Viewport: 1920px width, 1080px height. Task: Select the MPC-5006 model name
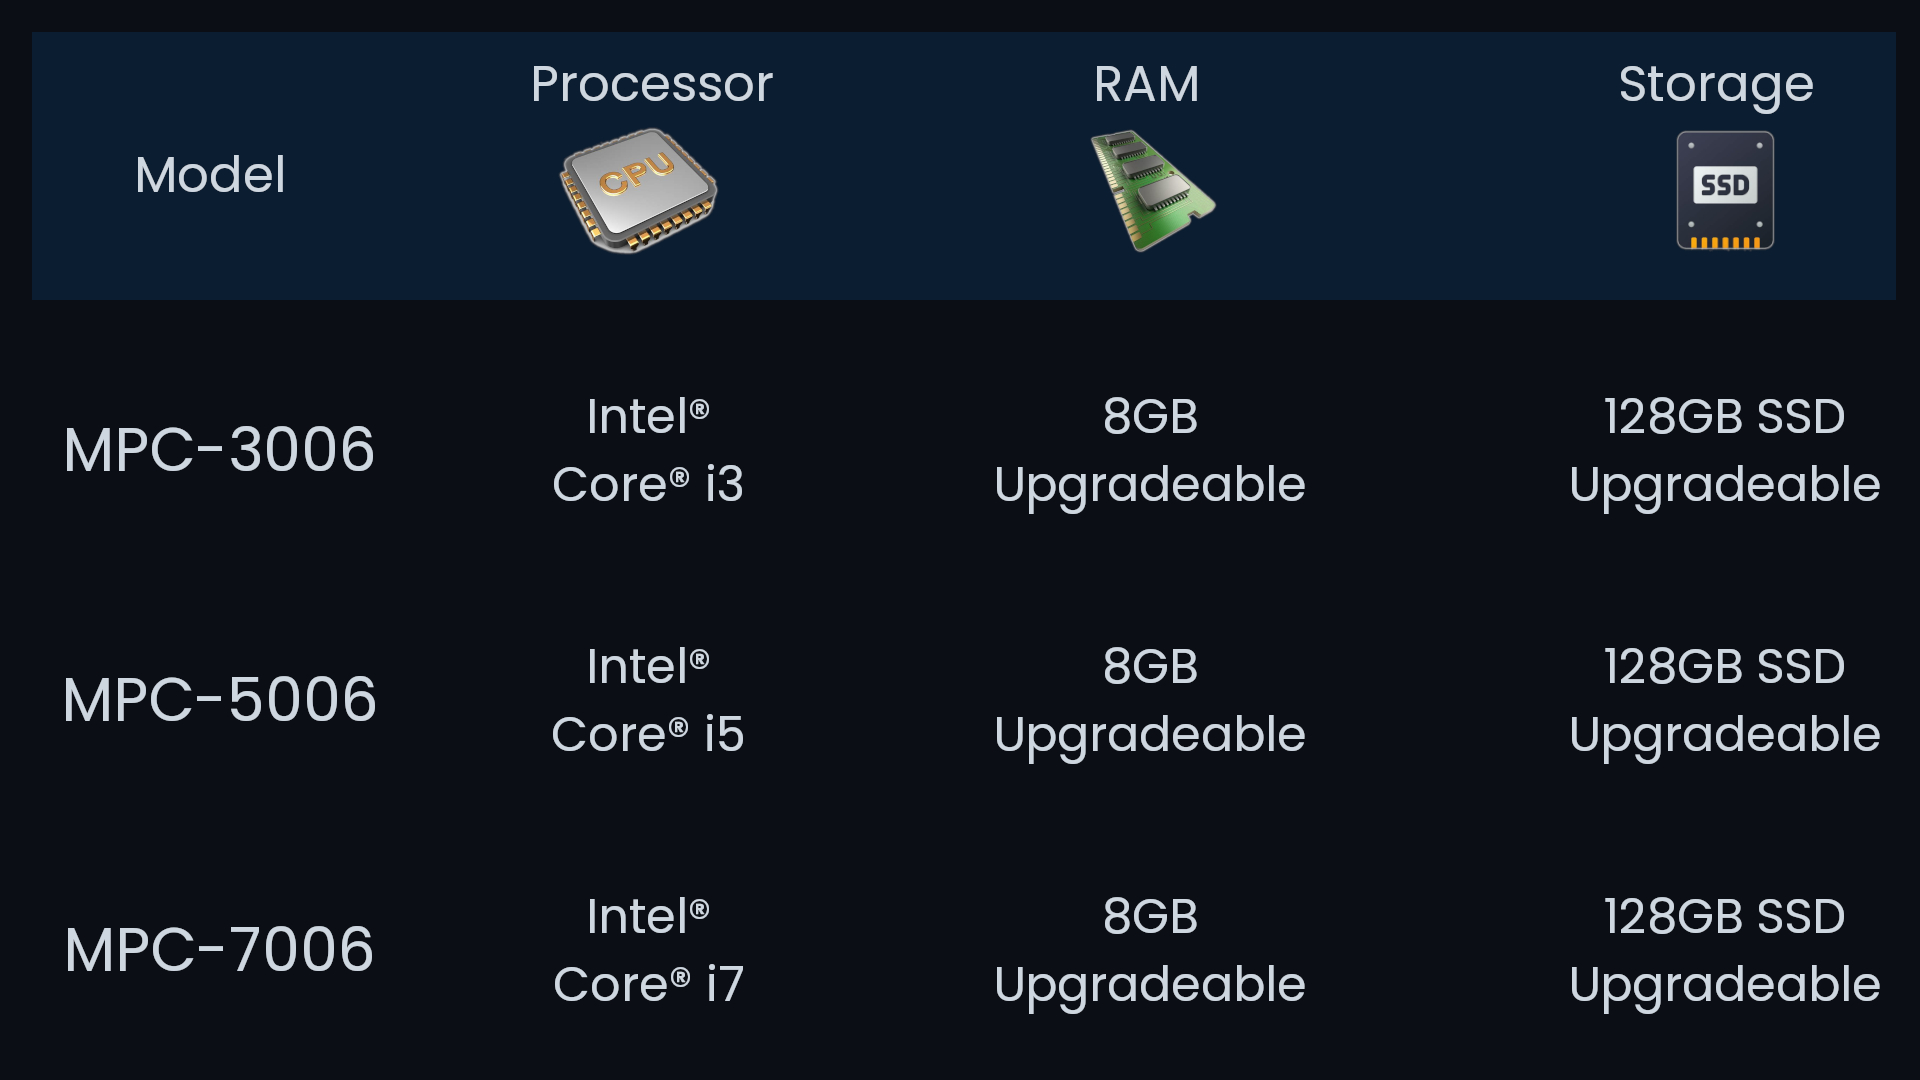pos(219,700)
